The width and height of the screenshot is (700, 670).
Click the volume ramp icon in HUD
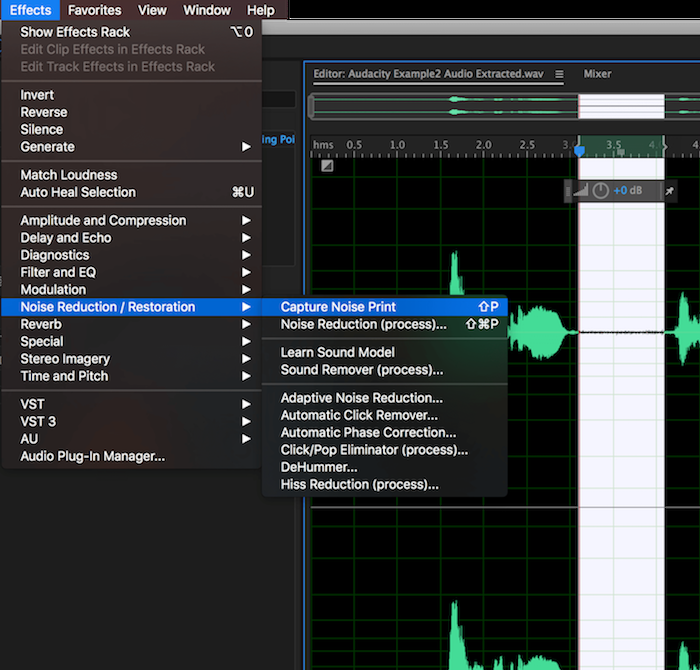(x=581, y=190)
